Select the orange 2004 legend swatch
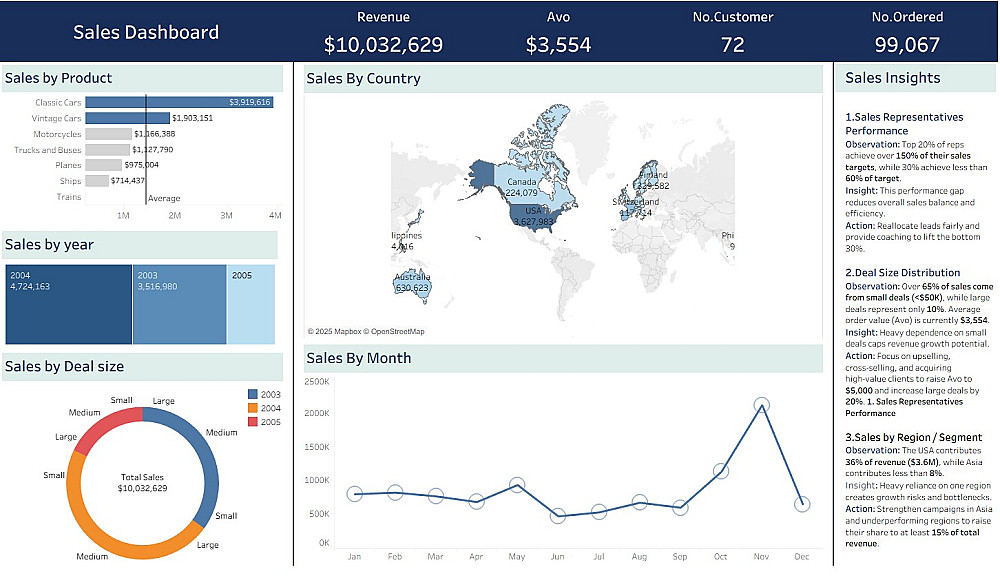Screen dimensions: 1000x578 (x=252, y=408)
